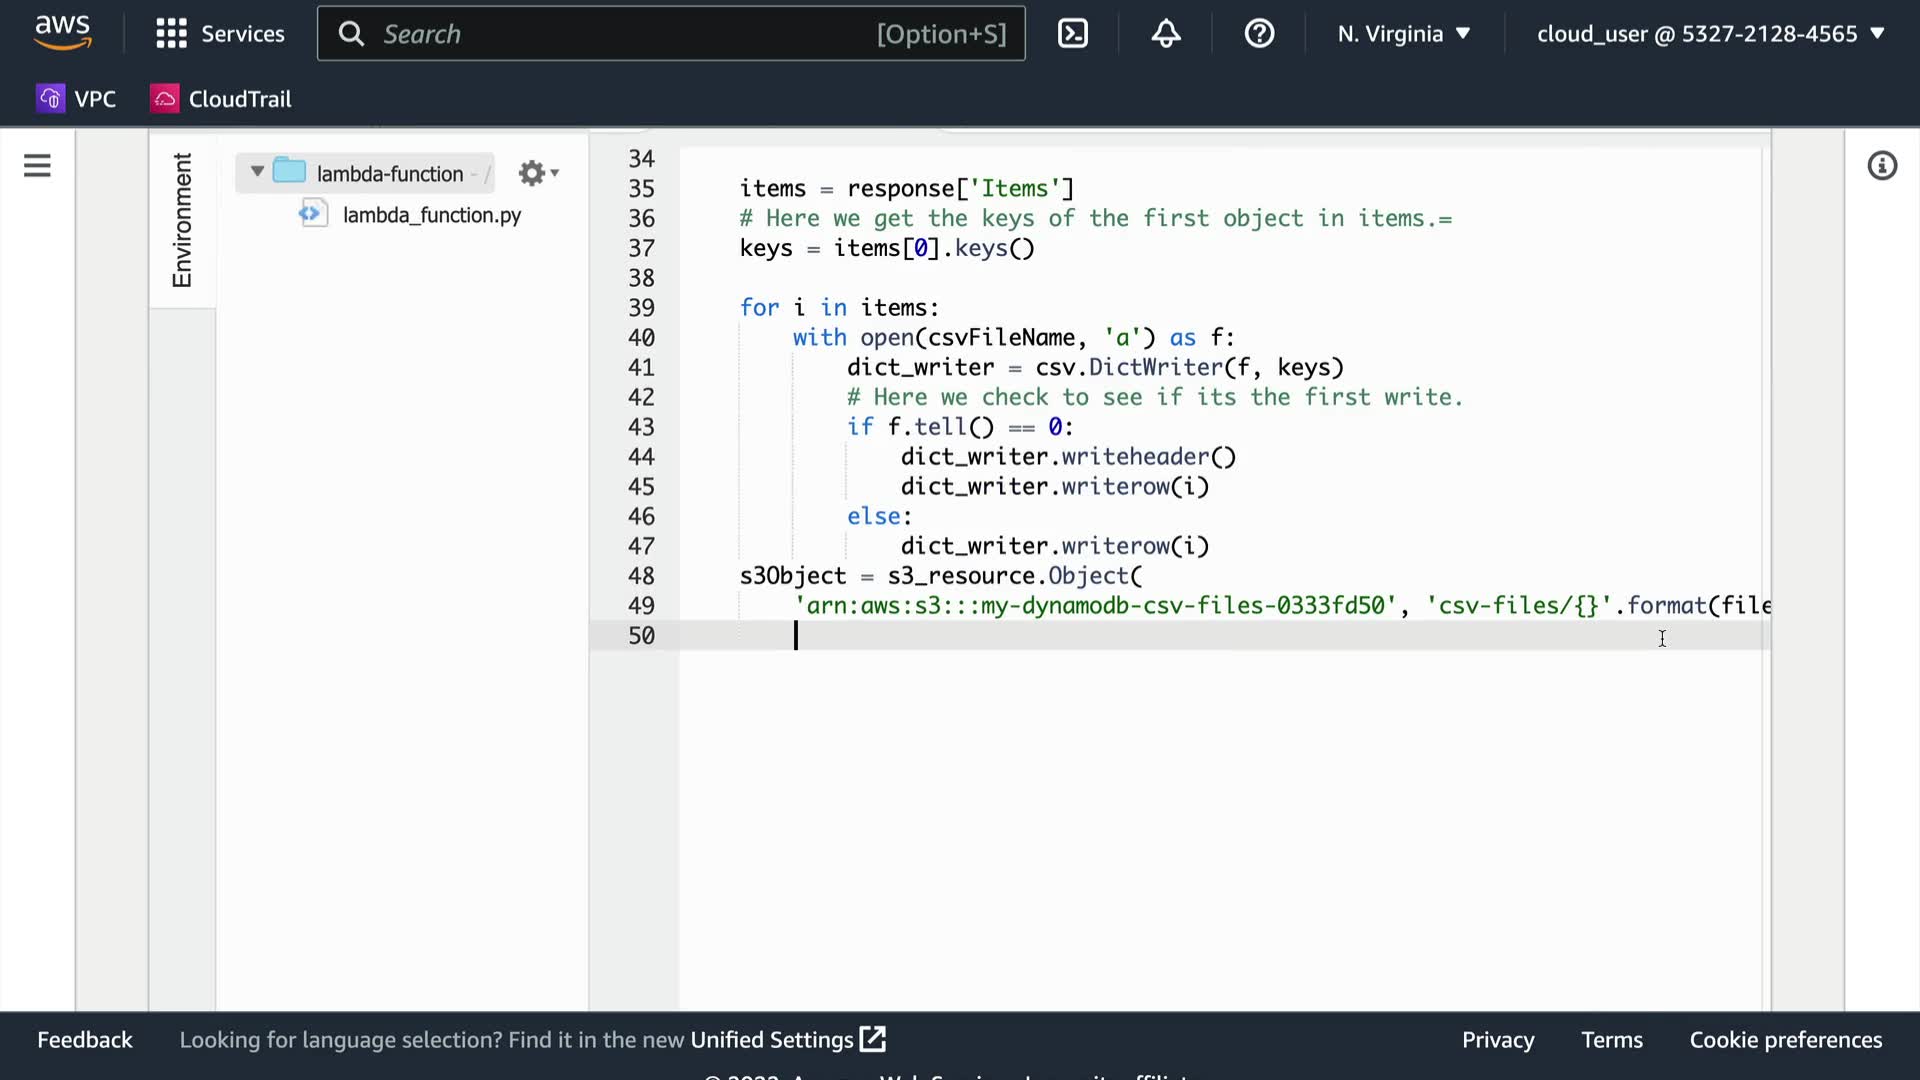Open the notifications bell
1920x1080 pixels.
pyautogui.click(x=1165, y=34)
